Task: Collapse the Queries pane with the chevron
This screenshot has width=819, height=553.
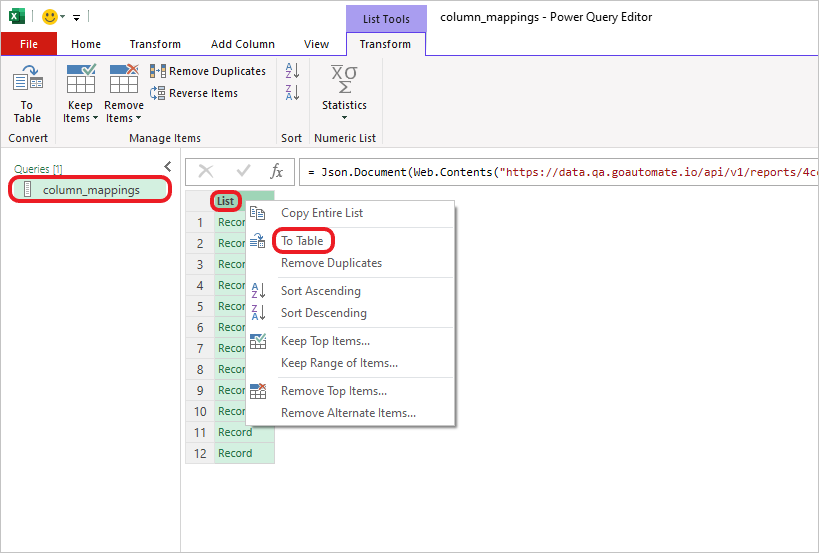Action: pyautogui.click(x=168, y=167)
